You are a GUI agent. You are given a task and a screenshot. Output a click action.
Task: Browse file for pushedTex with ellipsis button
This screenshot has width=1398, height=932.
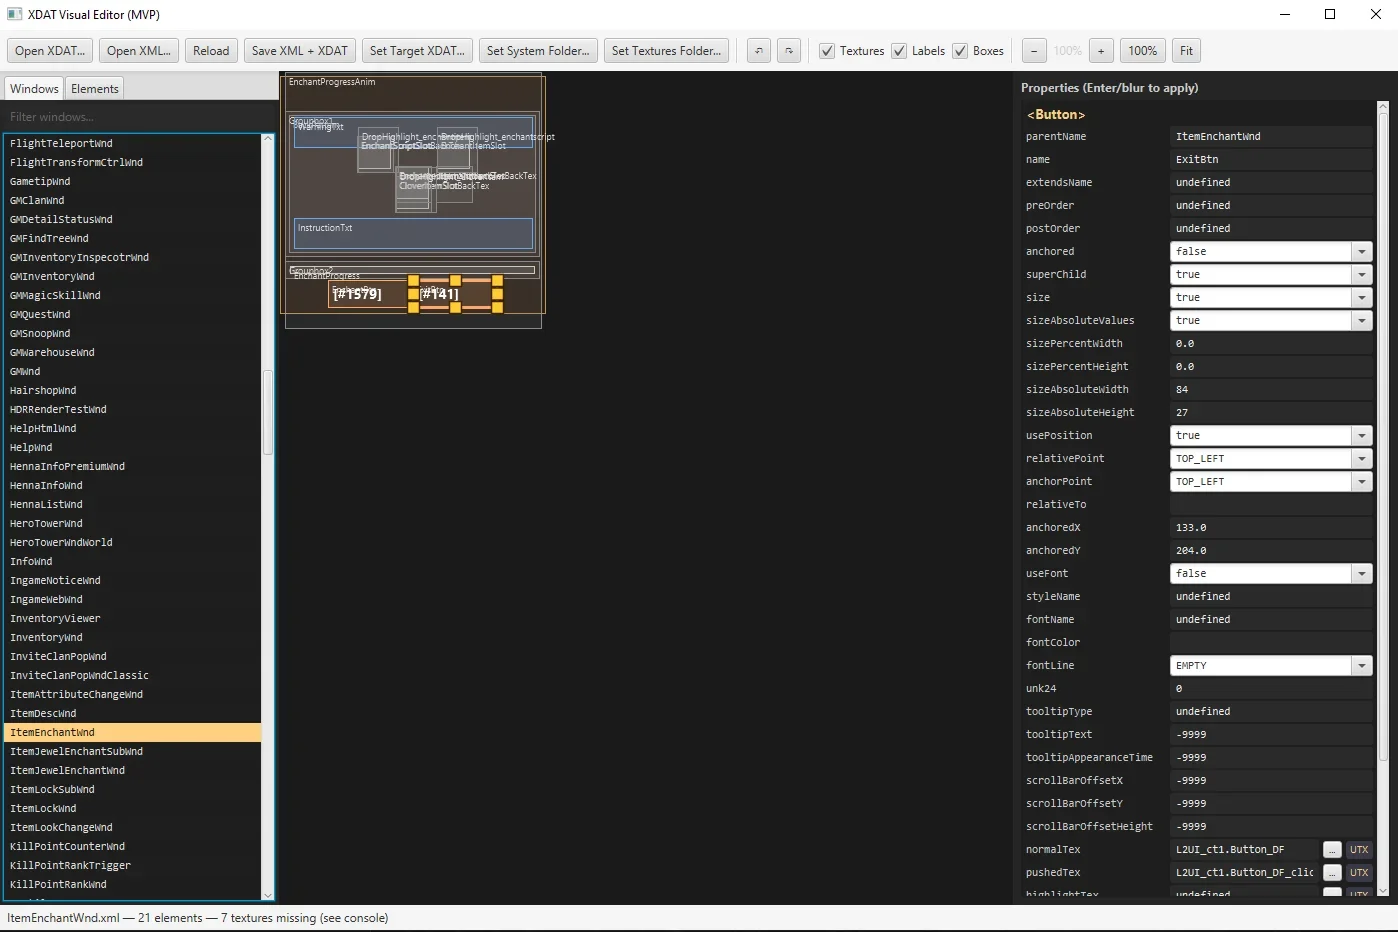[x=1332, y=873]
